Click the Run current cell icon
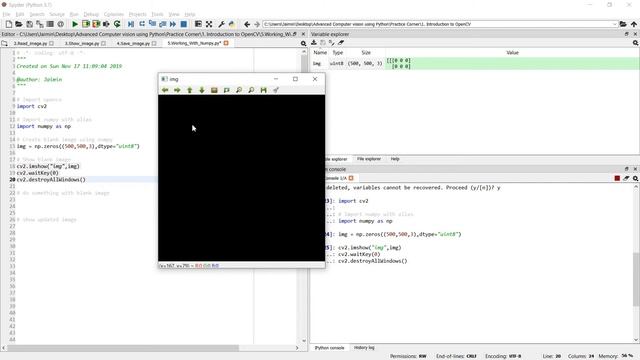This screenshot has height=360, width=640. click(86, 24)
